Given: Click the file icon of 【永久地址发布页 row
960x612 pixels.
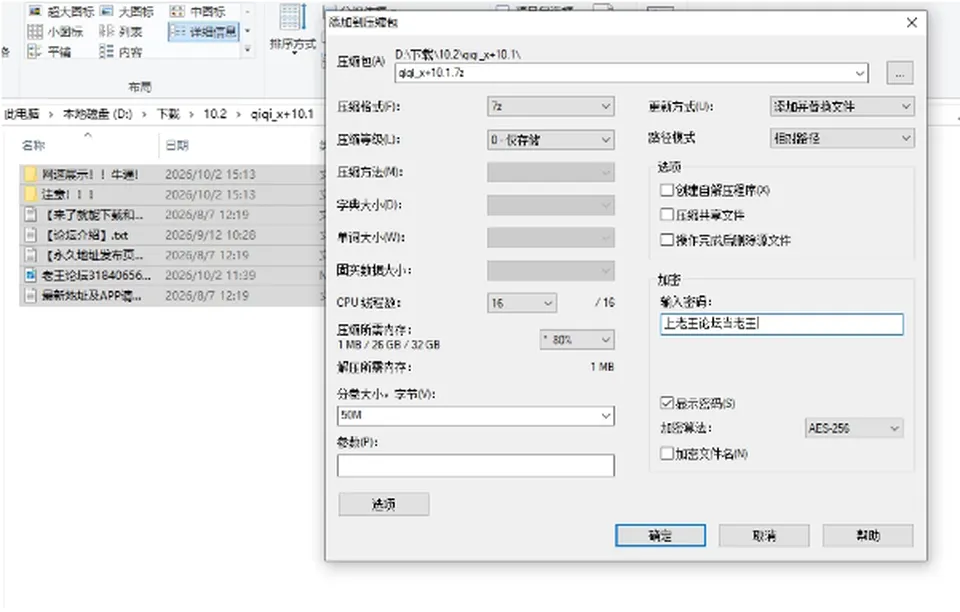Looking at the screenshot, I should click(x=30, y=255).
